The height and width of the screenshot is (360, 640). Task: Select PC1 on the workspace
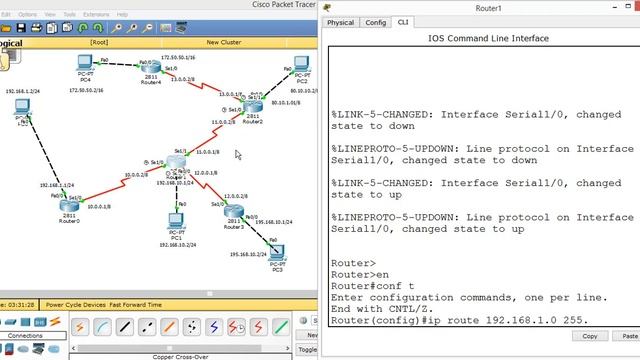[176, 222]
